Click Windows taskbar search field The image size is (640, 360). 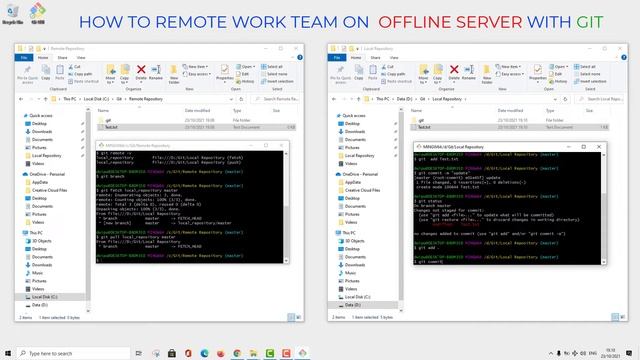73,353
